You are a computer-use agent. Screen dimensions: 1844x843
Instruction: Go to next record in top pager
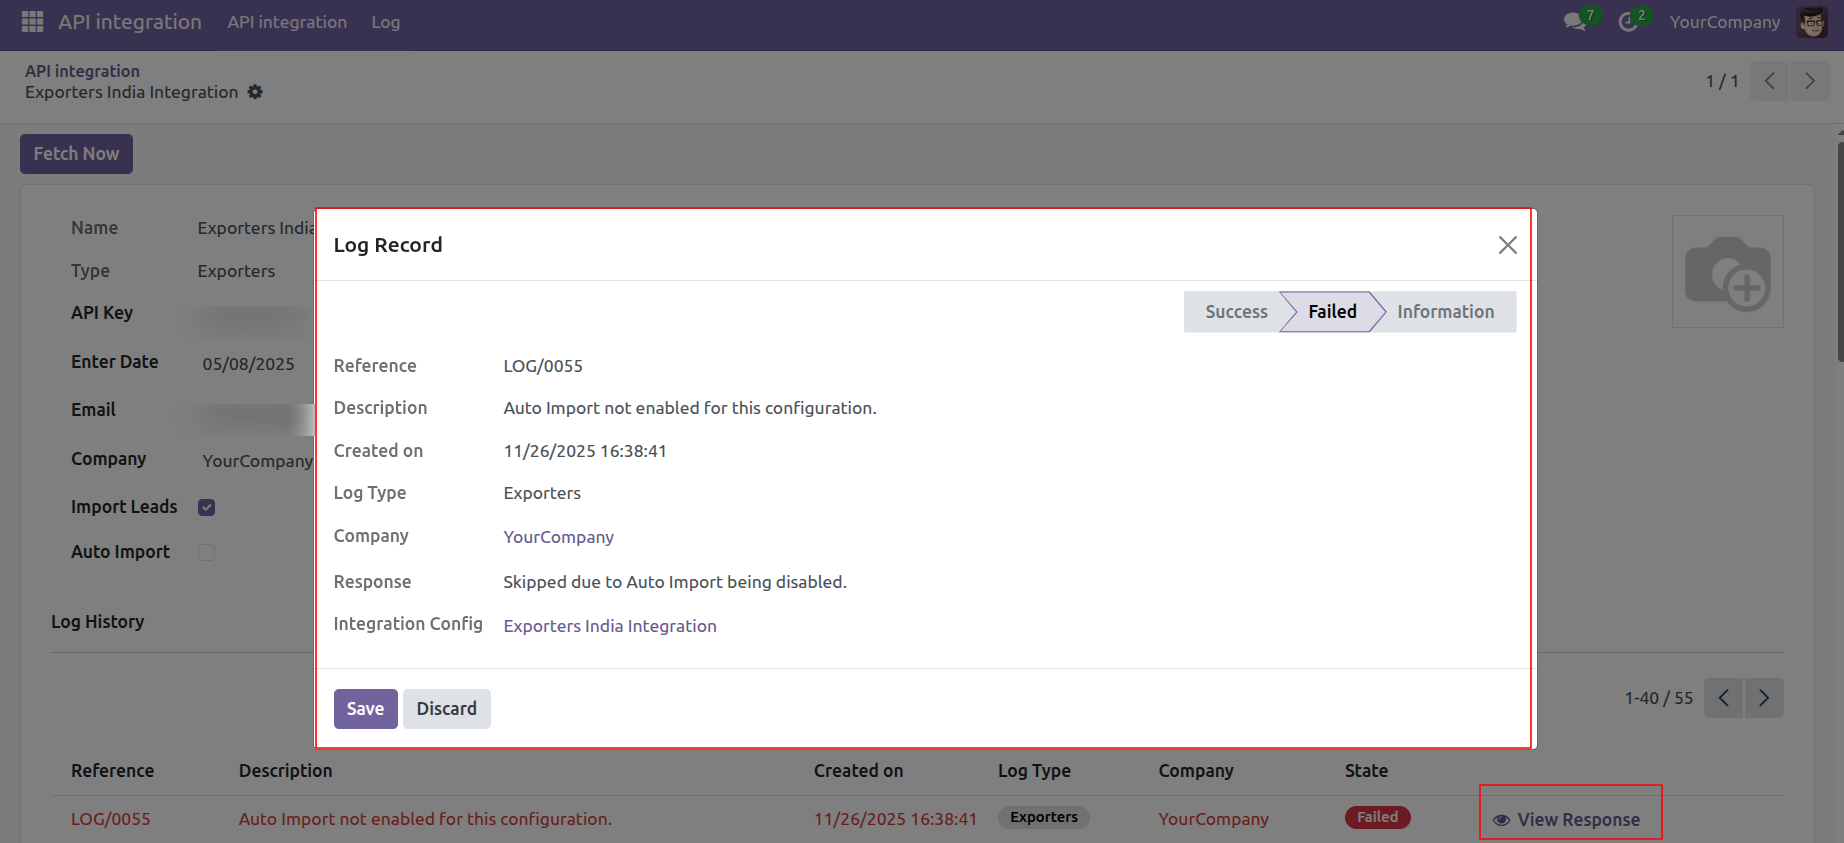[1810, 81]
